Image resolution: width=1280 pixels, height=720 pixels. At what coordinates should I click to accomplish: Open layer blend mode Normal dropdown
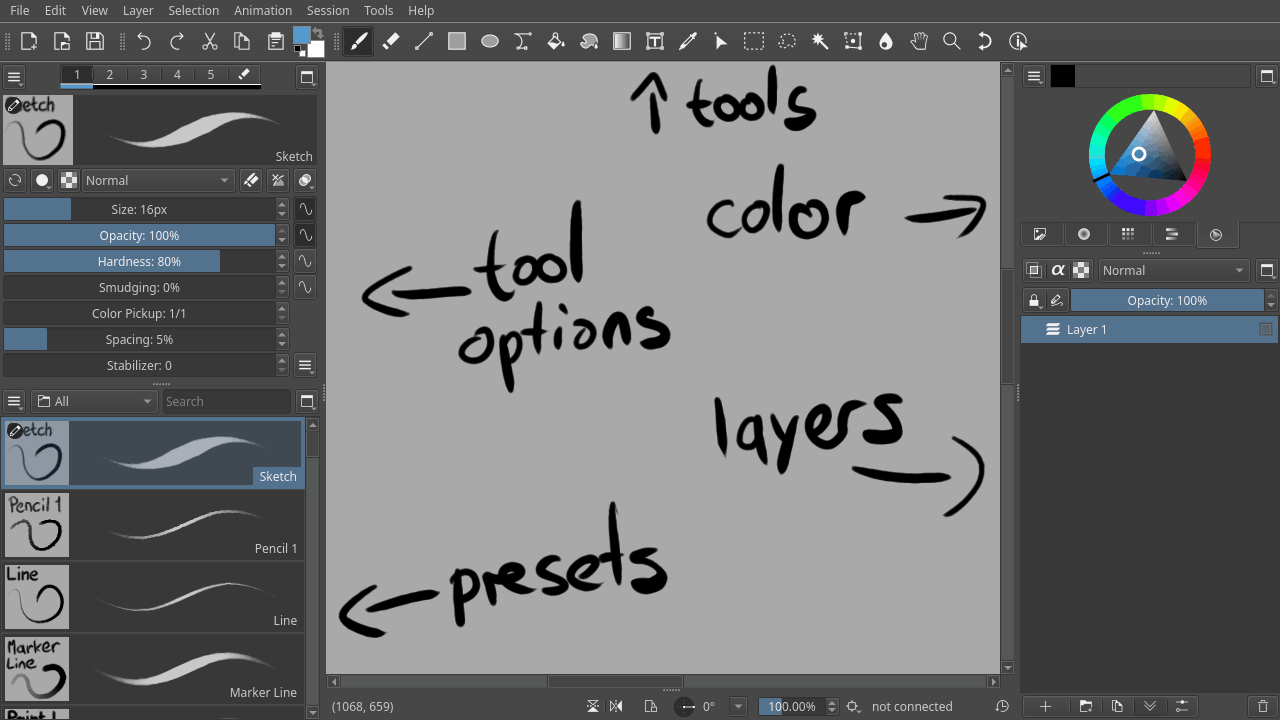pos(1174,270)
